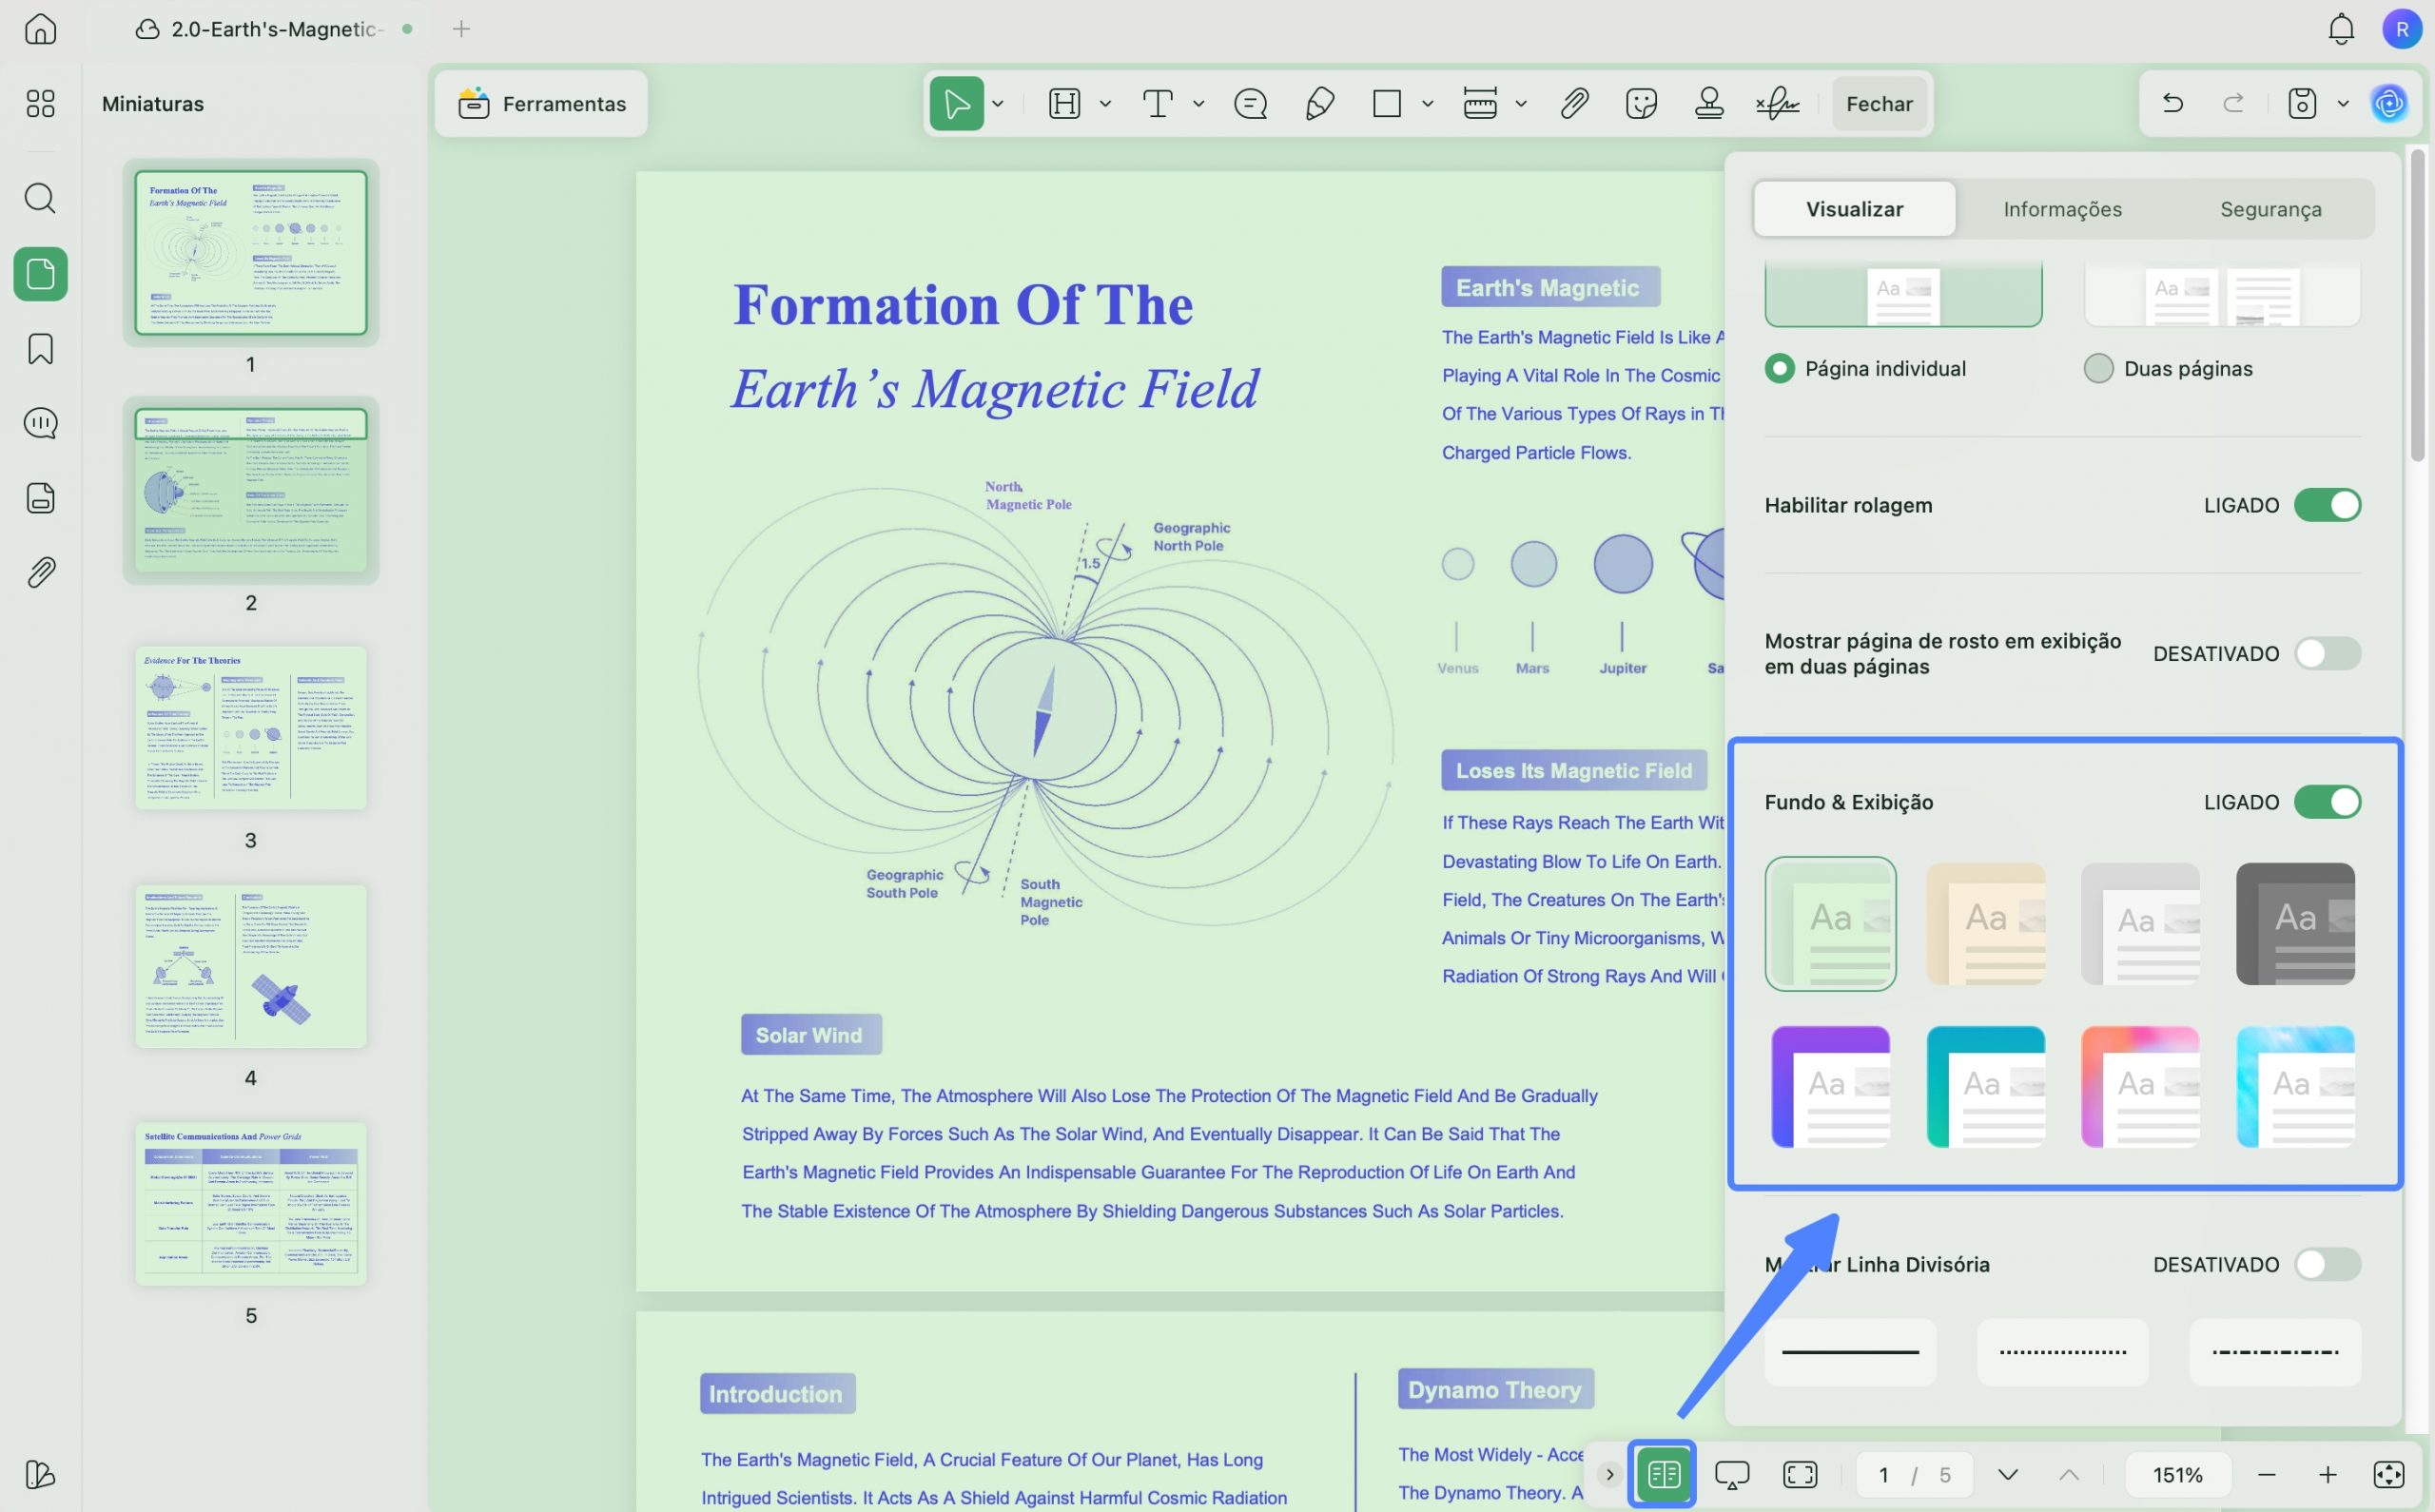Undo the last action
This screenshot has width=2435, height=1512.
coord(2172,103)
